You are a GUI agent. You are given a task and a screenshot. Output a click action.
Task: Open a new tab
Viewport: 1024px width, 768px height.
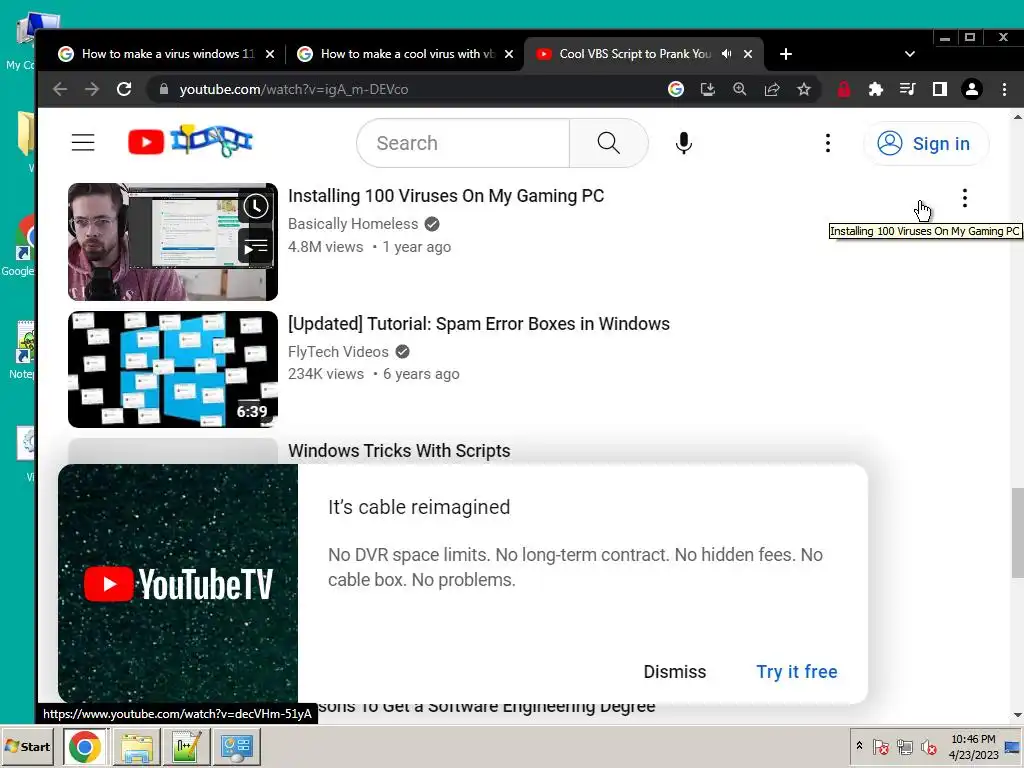(x=786, y=54)
